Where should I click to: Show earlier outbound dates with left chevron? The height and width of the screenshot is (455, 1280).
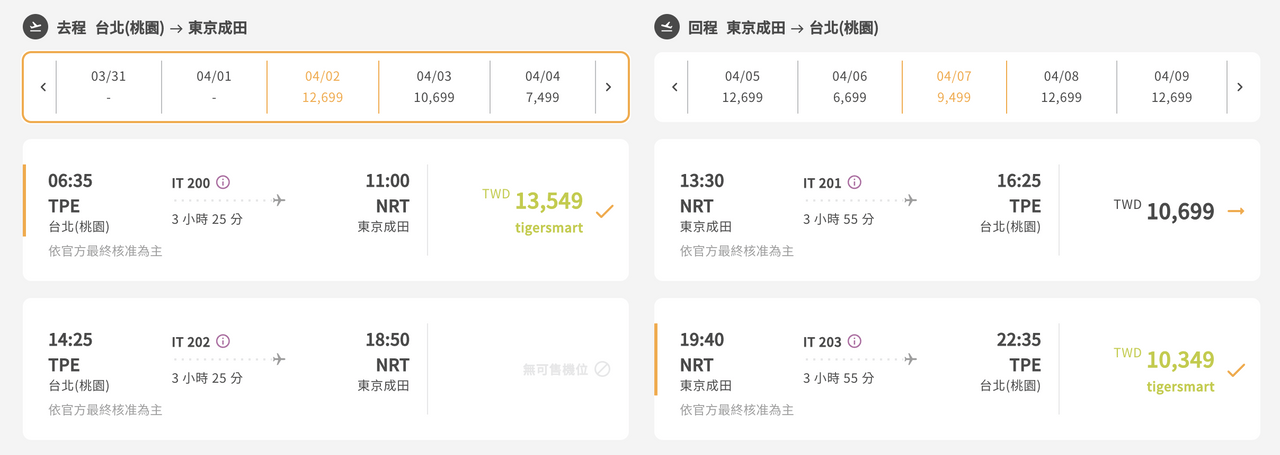click(x=43, y=87)
